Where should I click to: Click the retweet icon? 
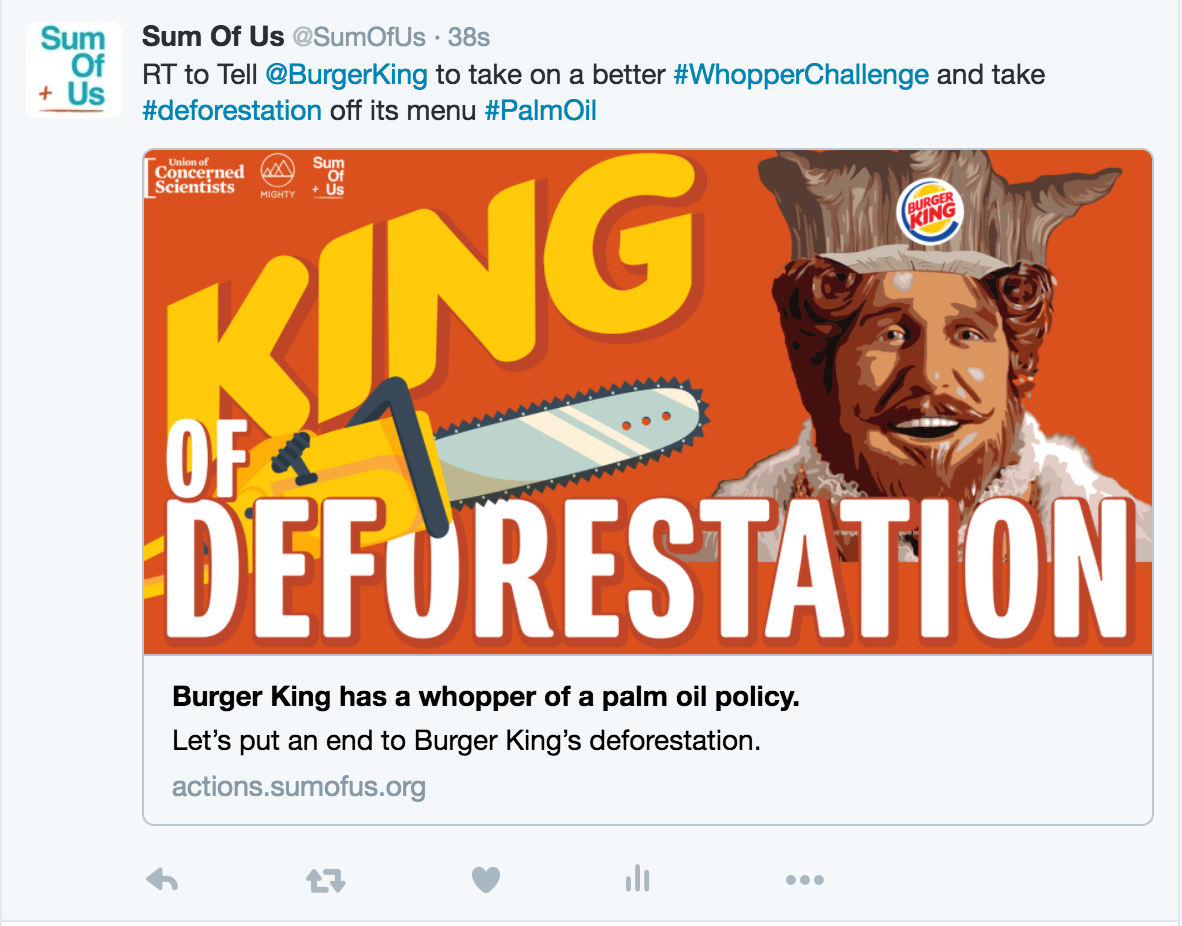pos(325,879)
